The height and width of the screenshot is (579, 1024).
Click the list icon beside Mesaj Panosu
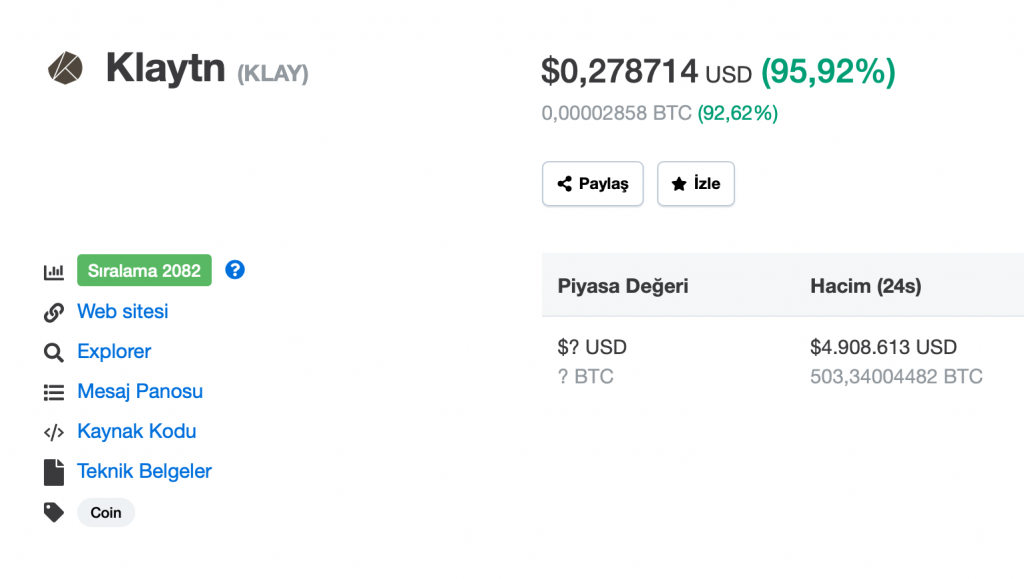click(x=54, y=392)
